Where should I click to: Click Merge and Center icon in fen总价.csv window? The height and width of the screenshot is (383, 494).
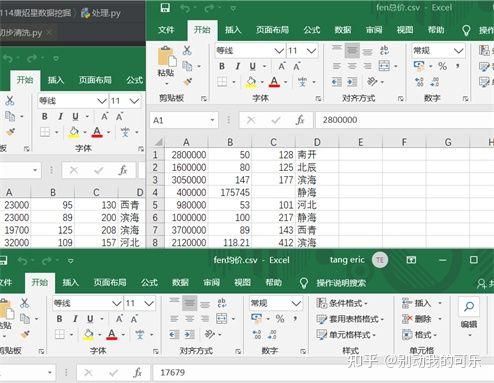pyautogui.click(x=384, y=66)
